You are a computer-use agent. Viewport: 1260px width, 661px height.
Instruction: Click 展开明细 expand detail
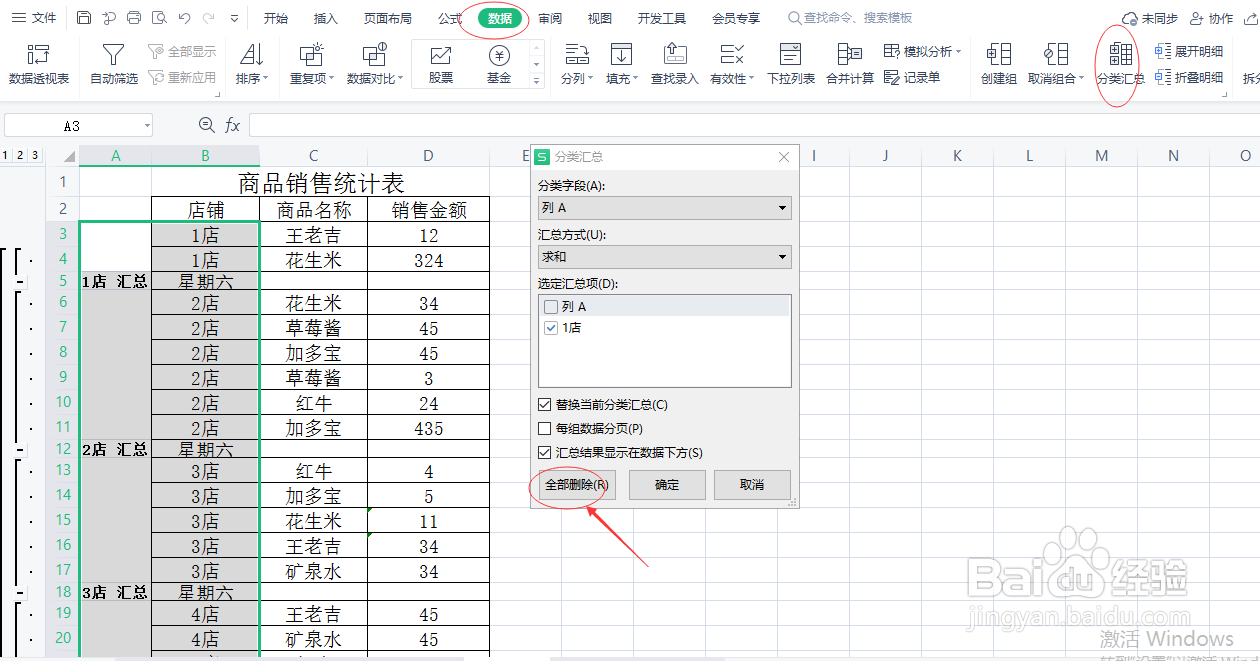(x=1189, y=51)
